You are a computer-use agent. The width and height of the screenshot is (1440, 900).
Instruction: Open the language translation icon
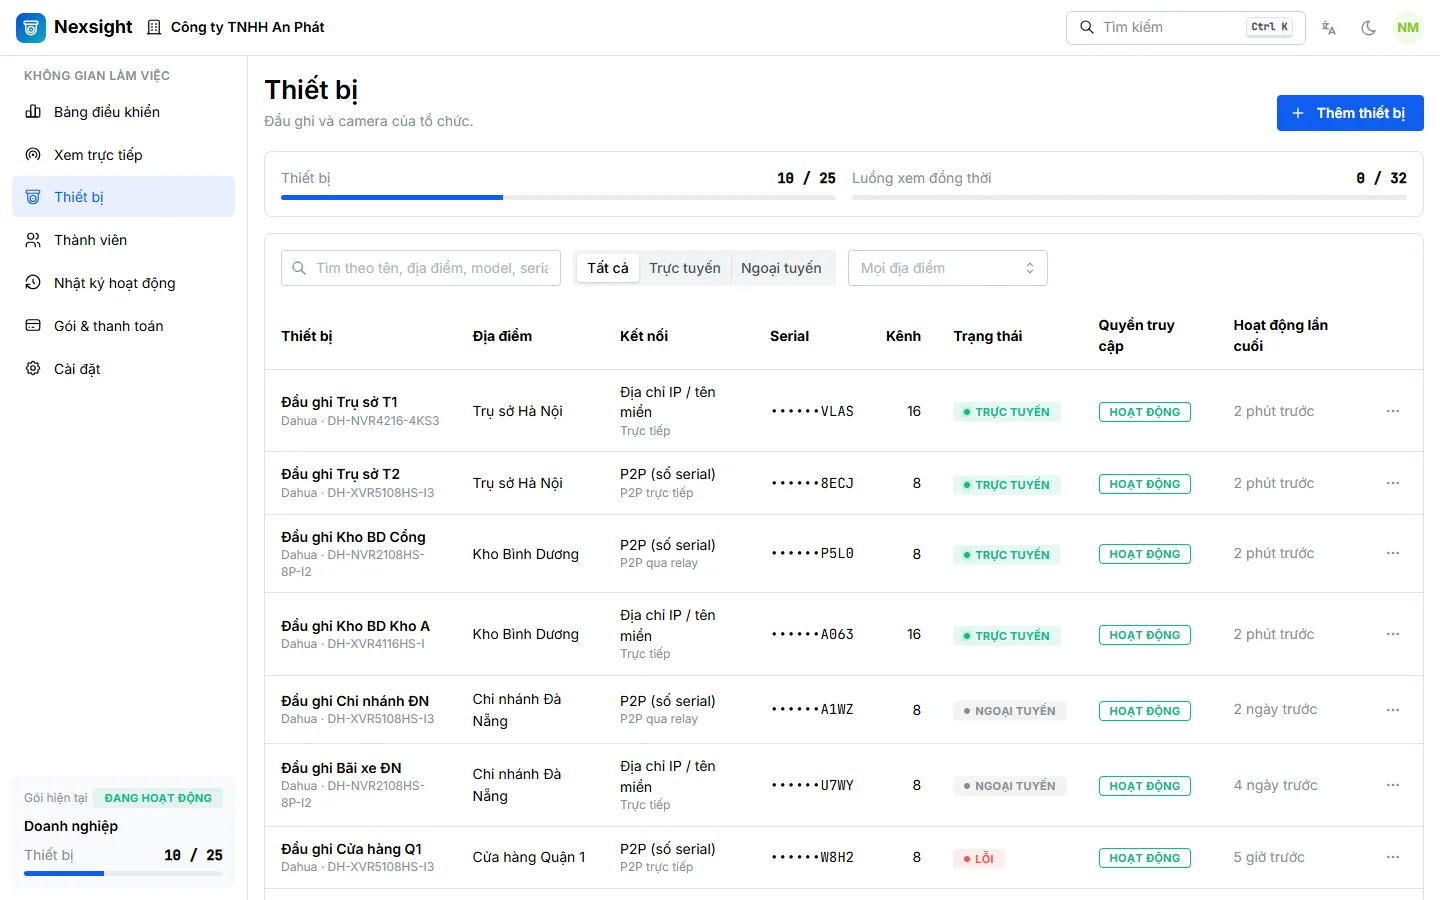pyautogui.click(x=1329, y=28)
